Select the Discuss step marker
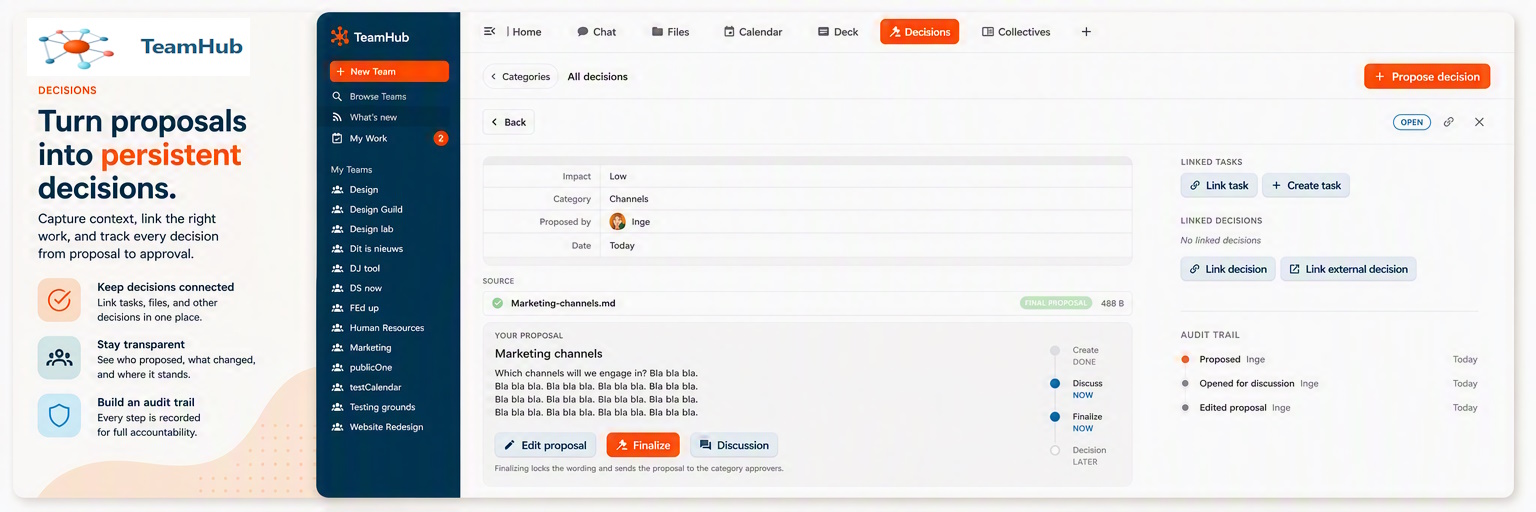 click(1055, 384)
